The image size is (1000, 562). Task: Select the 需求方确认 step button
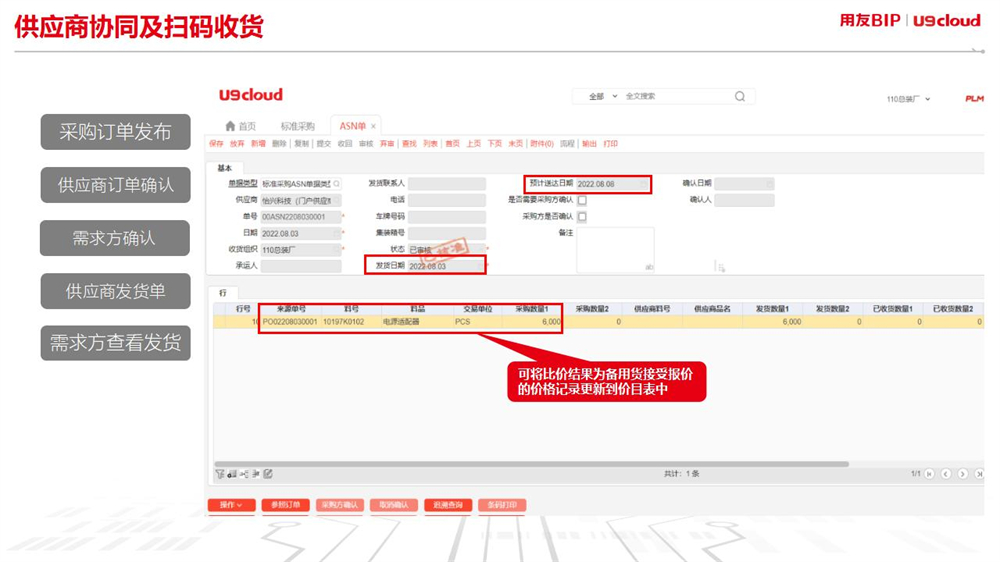pos(115,238)
